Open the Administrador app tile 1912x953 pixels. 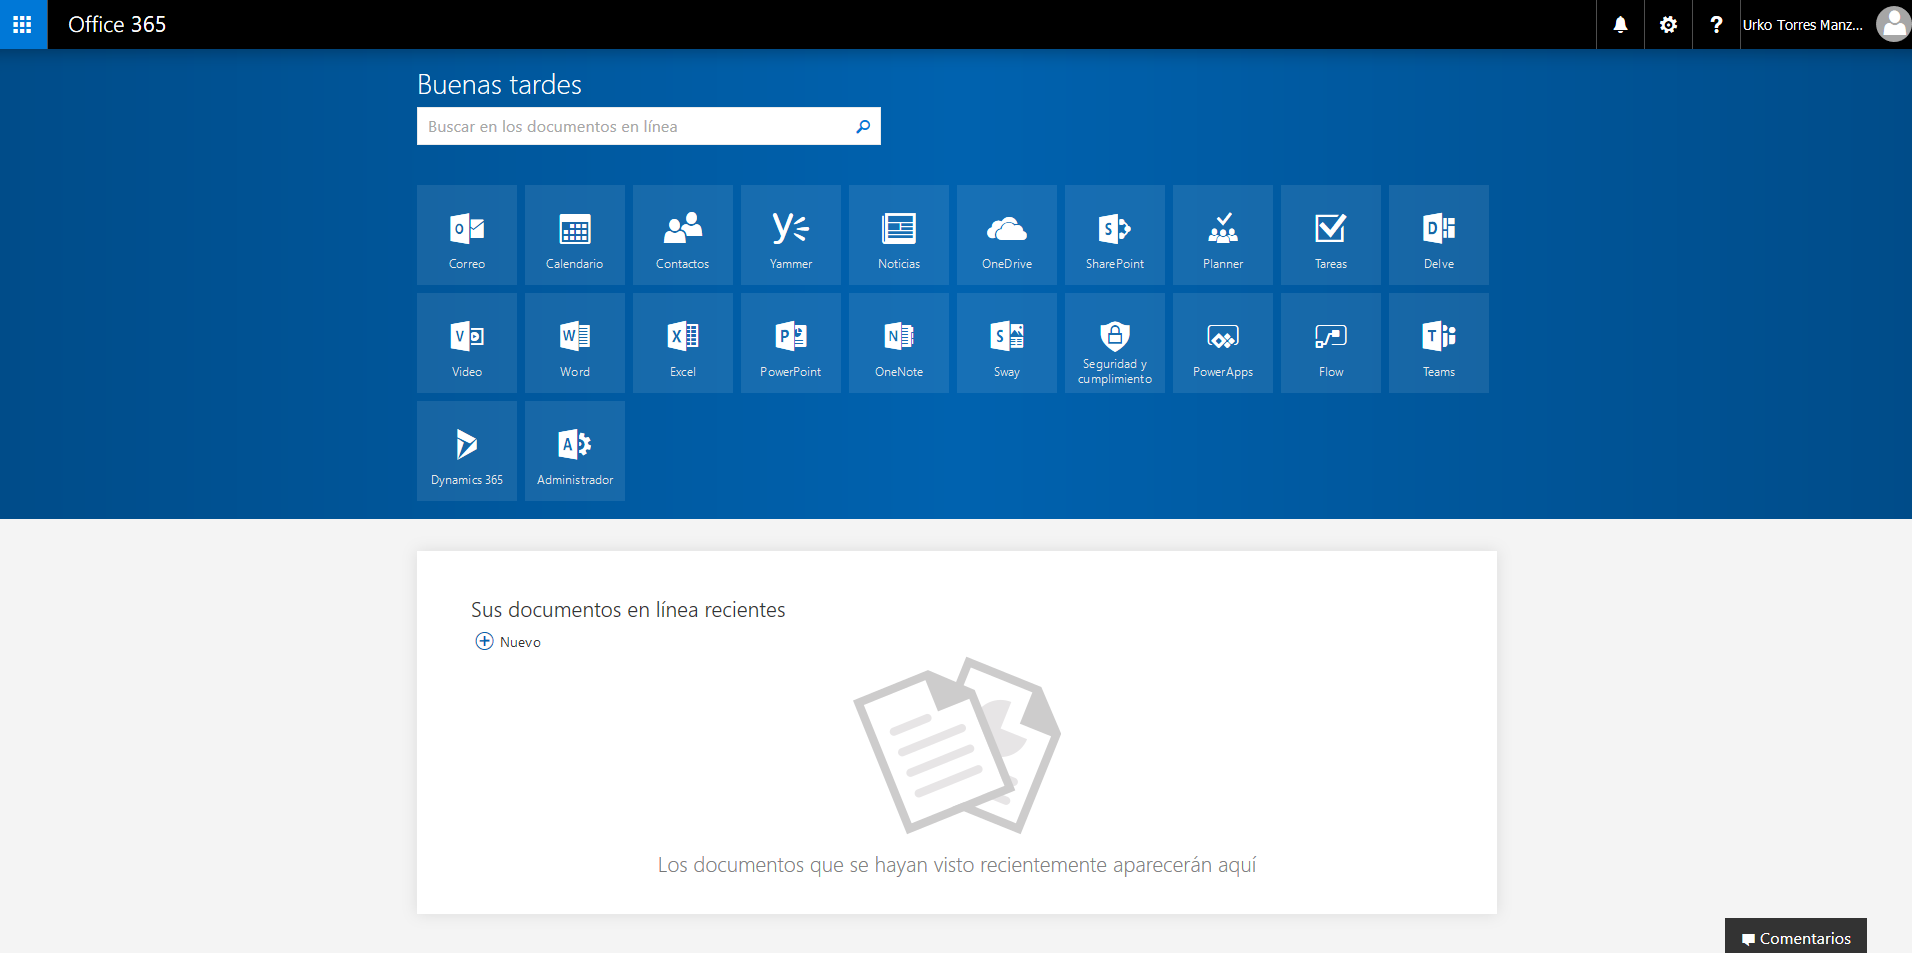tap(575, 451)
